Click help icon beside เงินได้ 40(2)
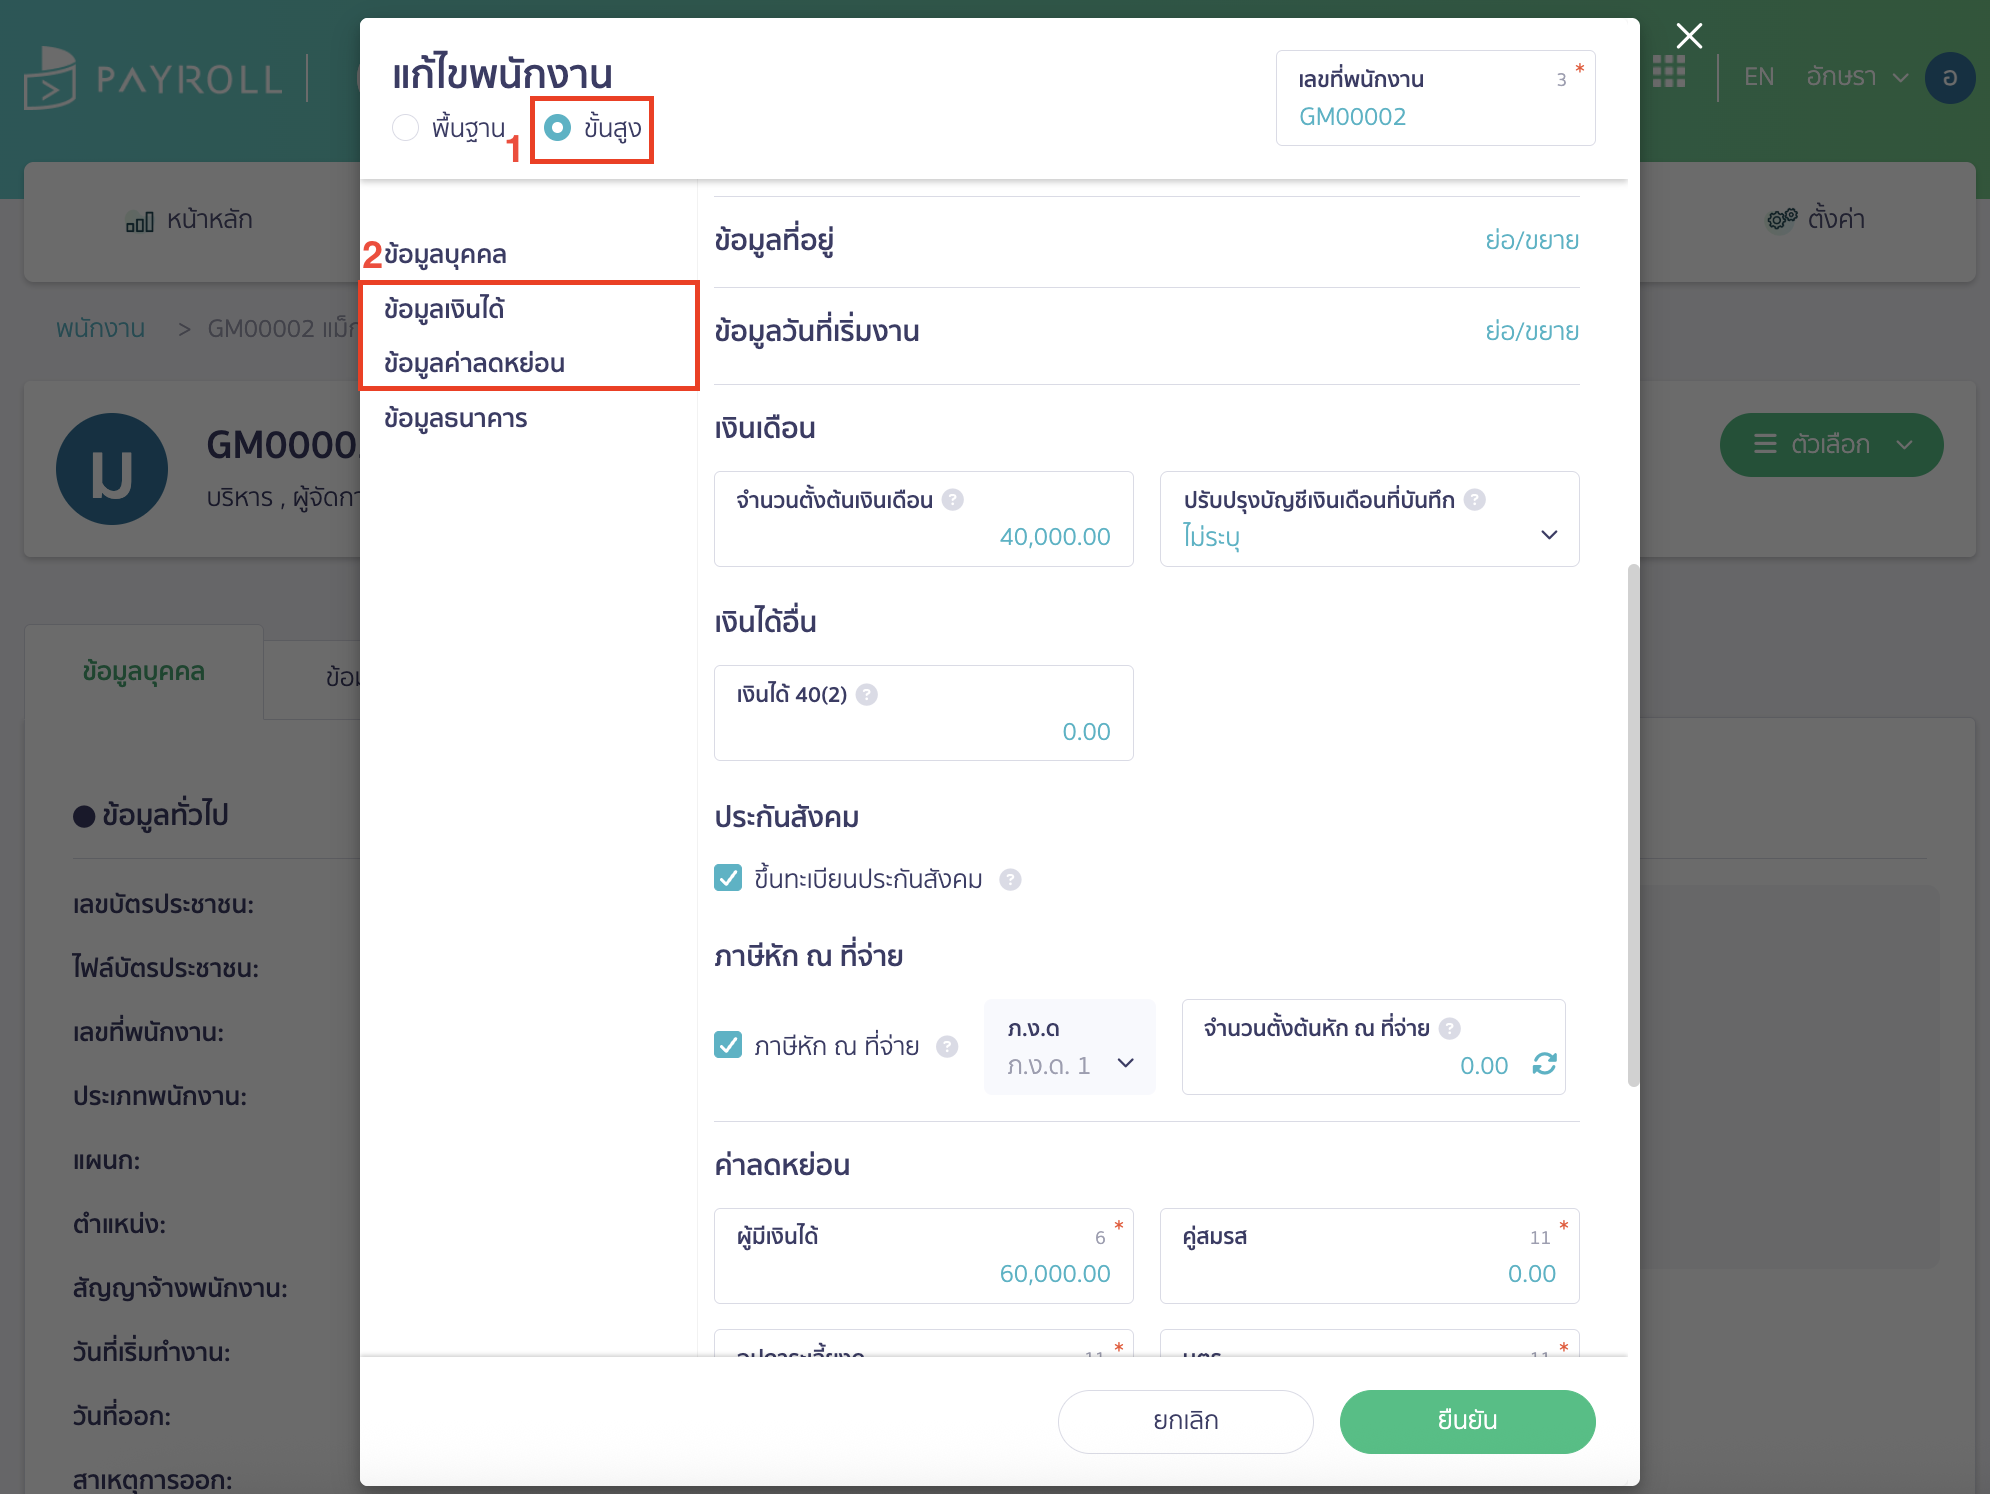The height and width of the screenshot is (1494, 1990). click(867, 694)
